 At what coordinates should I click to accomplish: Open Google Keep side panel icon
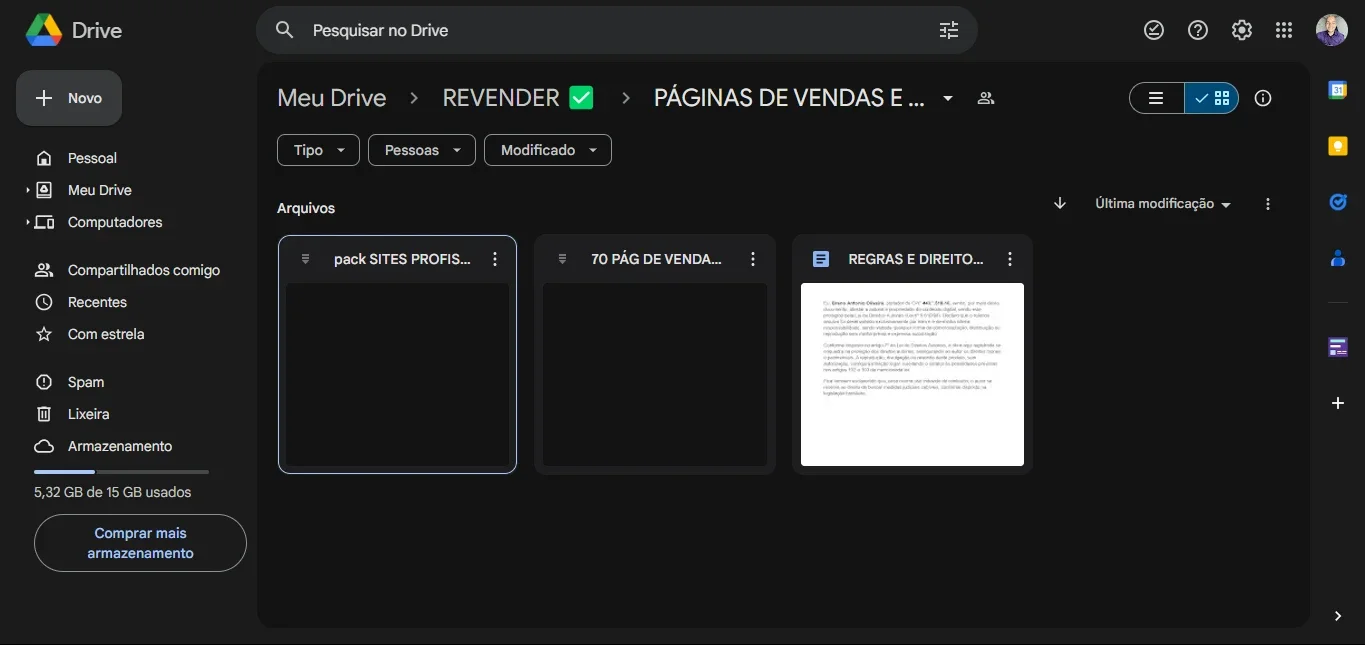pos(1338,146)
